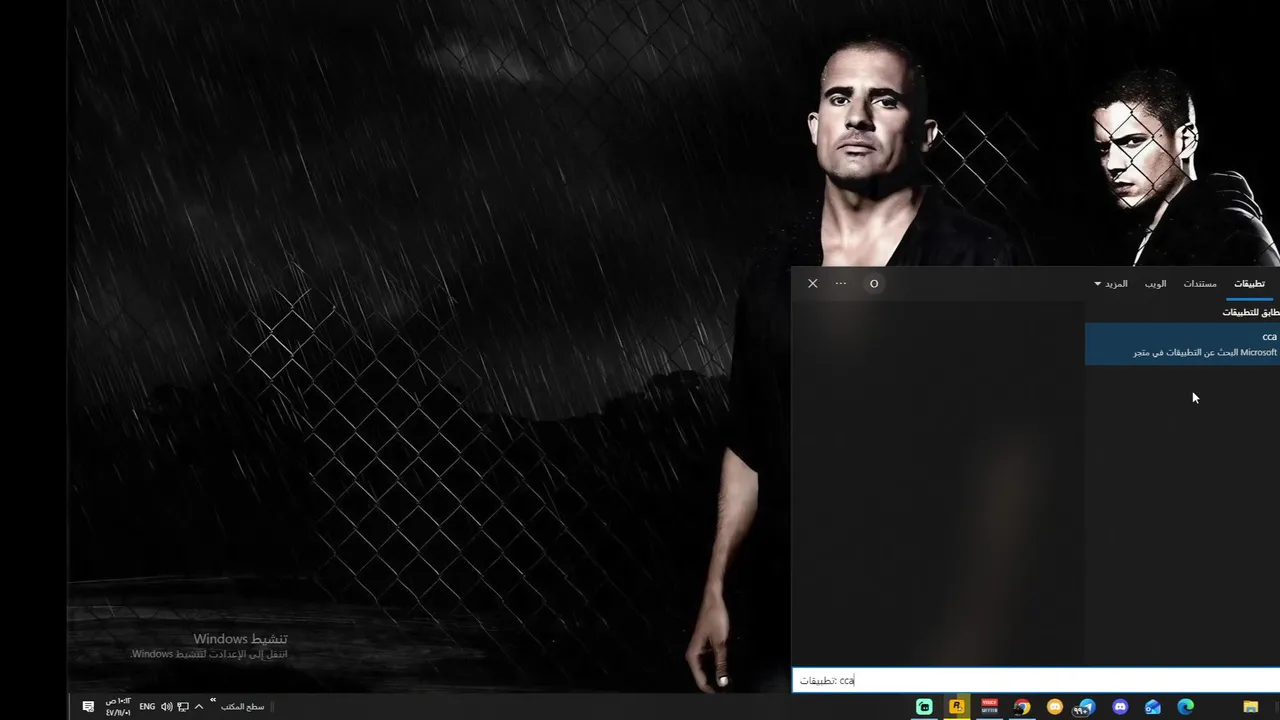Click the search box containing cca
1280x720 pixels.
[1036, 681]
